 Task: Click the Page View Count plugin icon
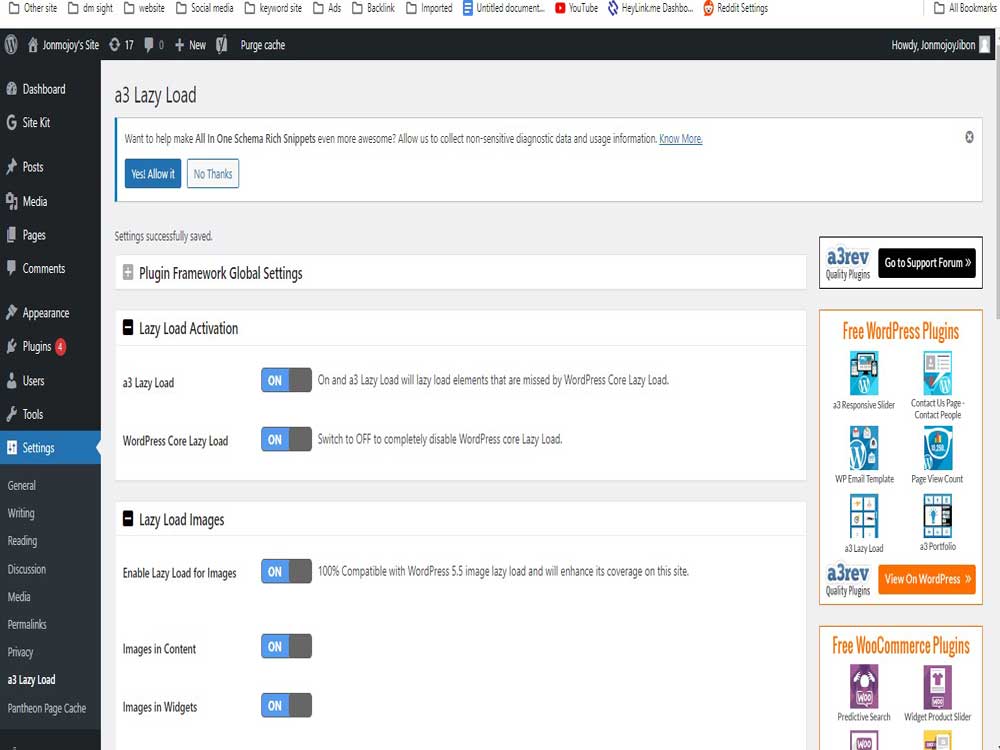pos(937,448)
